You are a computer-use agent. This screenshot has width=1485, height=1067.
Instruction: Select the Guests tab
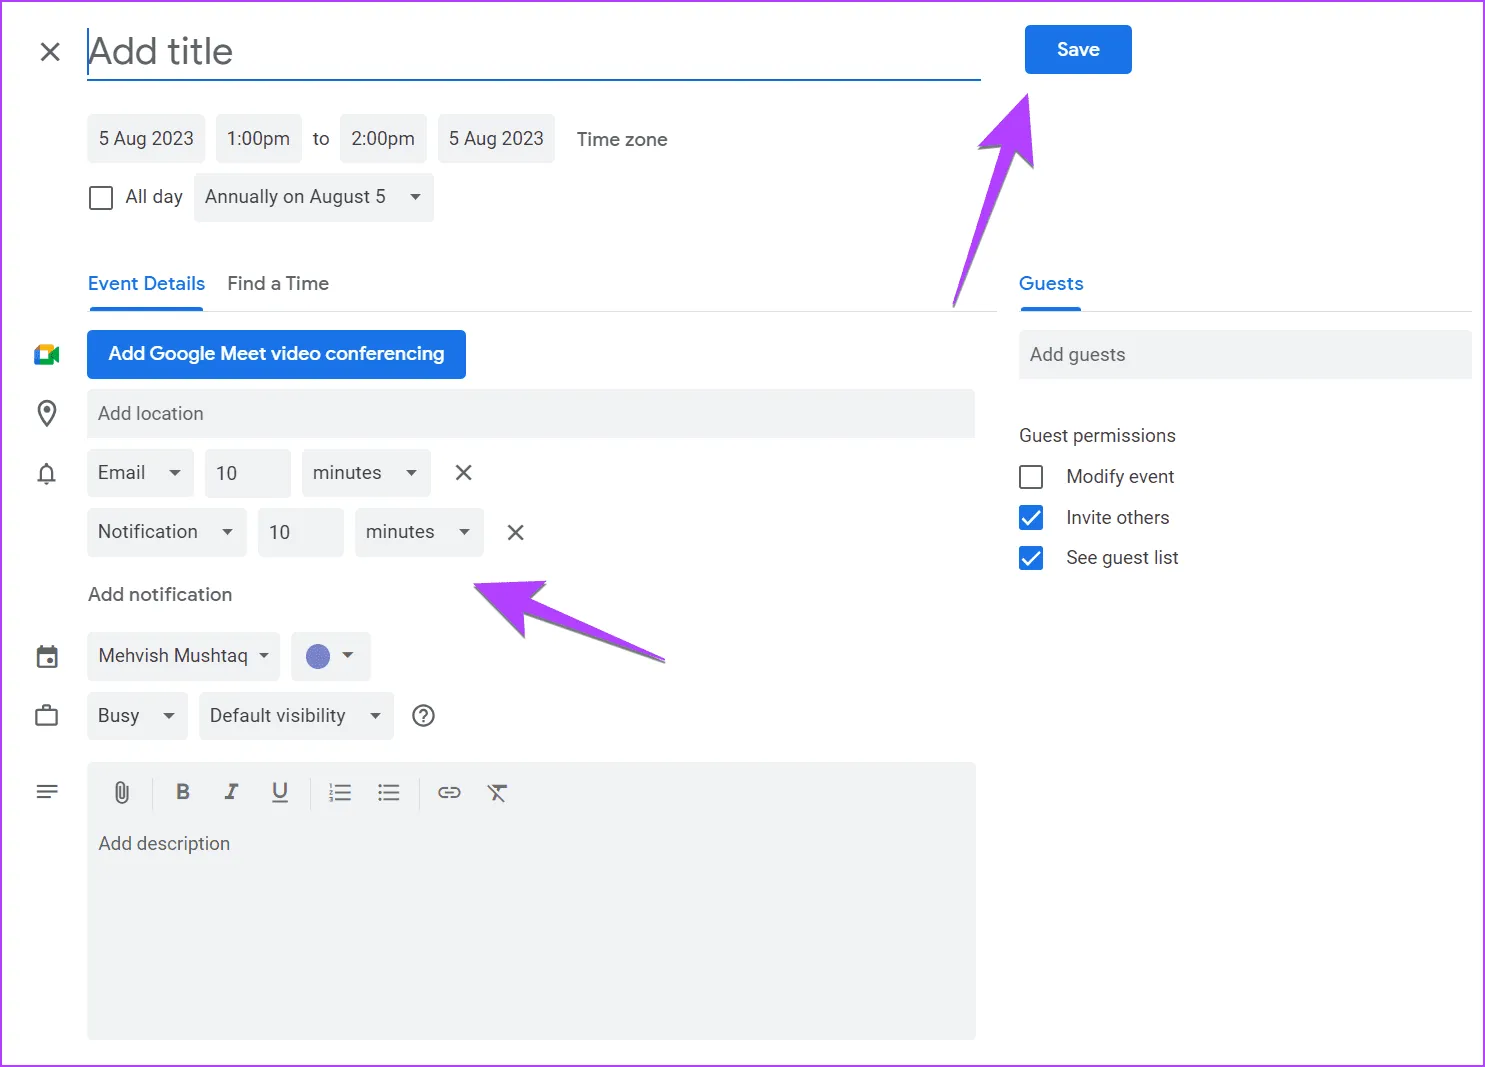coord(1051,284)
